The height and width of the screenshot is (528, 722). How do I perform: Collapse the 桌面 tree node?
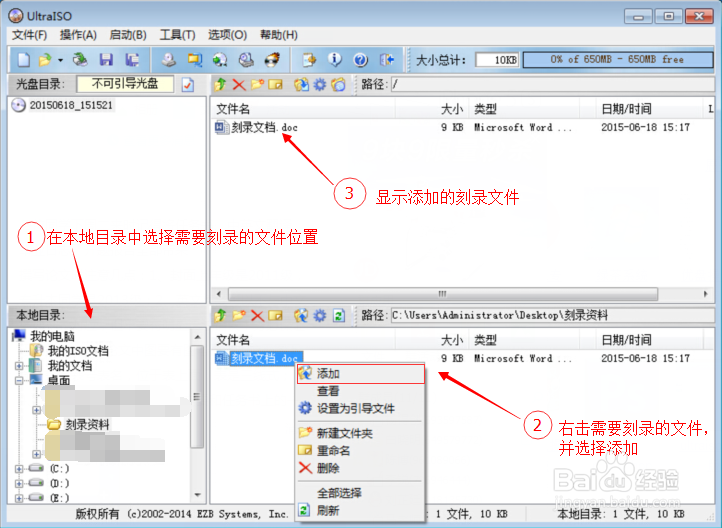[x=19, y=381]
